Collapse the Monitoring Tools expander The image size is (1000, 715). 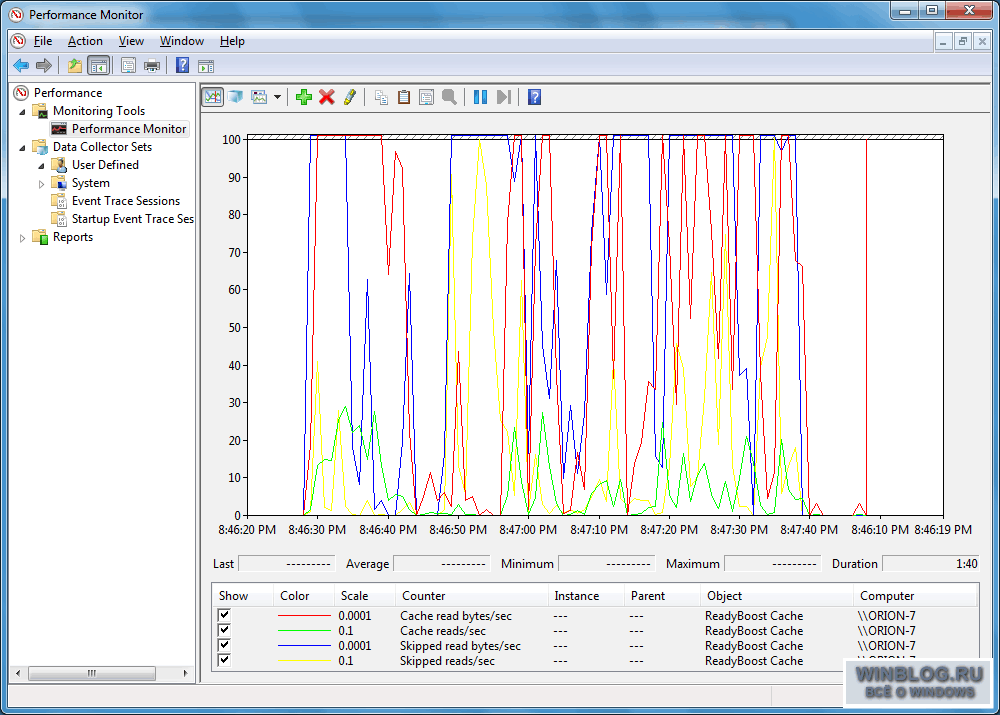point(23,112)
